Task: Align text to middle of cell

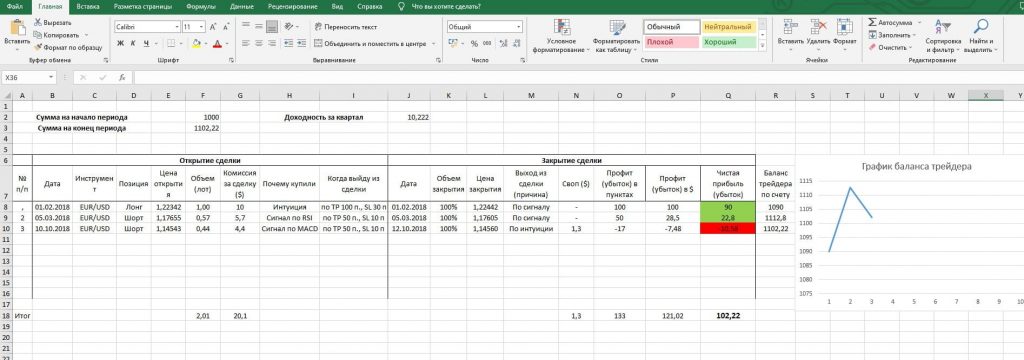Action: [259, 27]
